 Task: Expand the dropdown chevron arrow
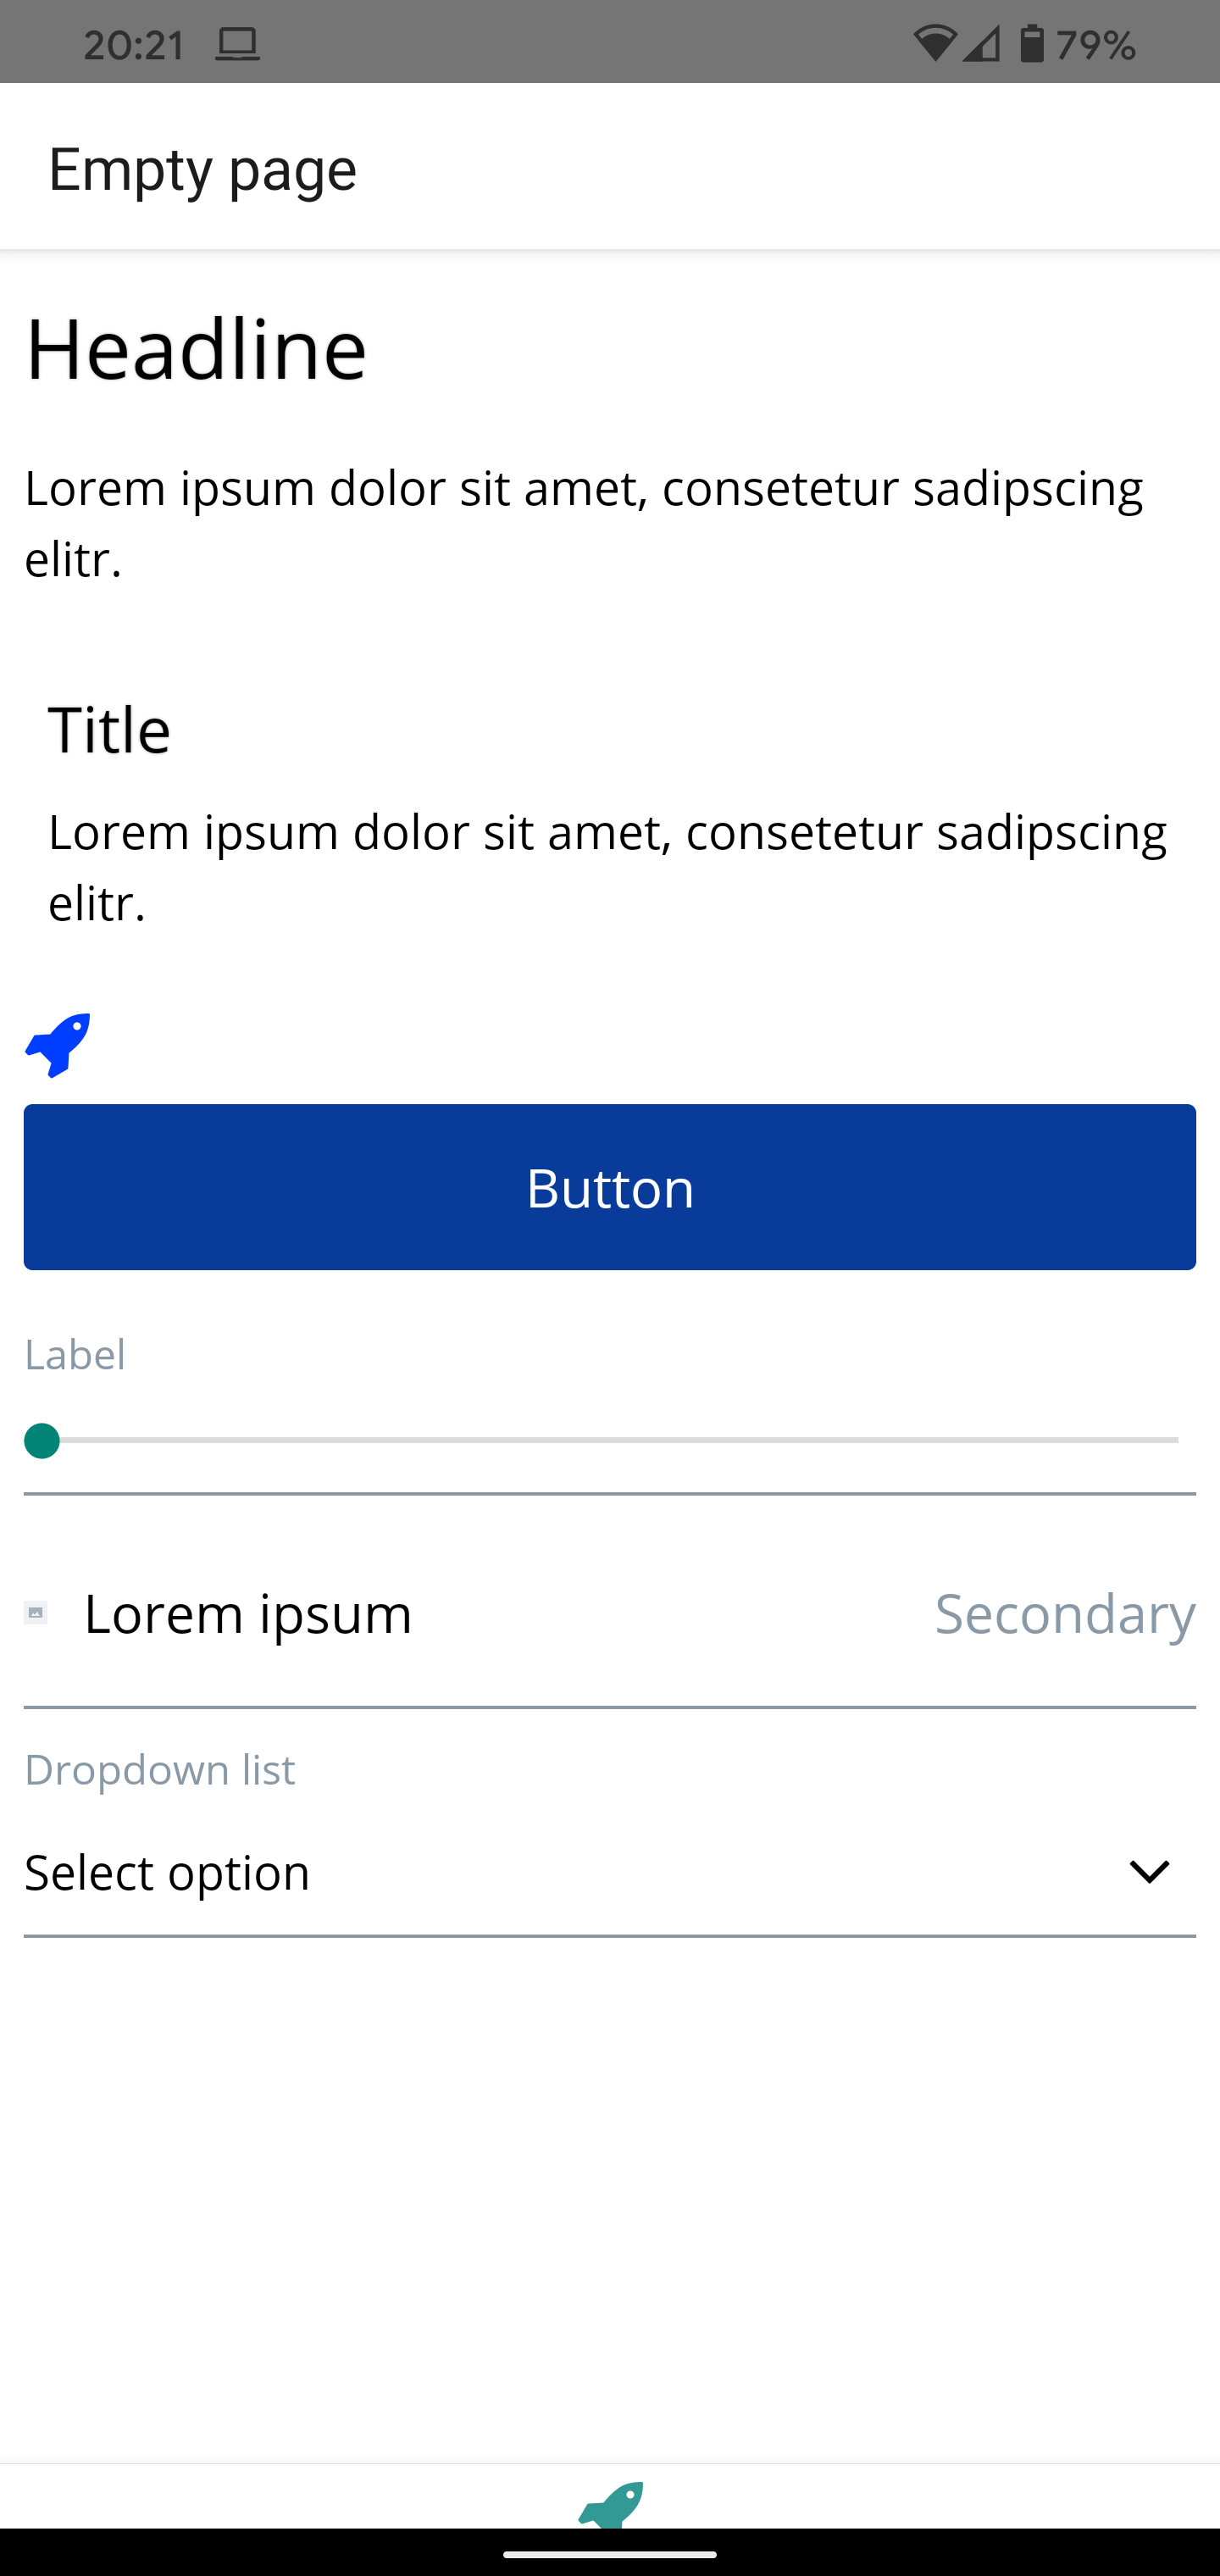click(1149, 1871)
